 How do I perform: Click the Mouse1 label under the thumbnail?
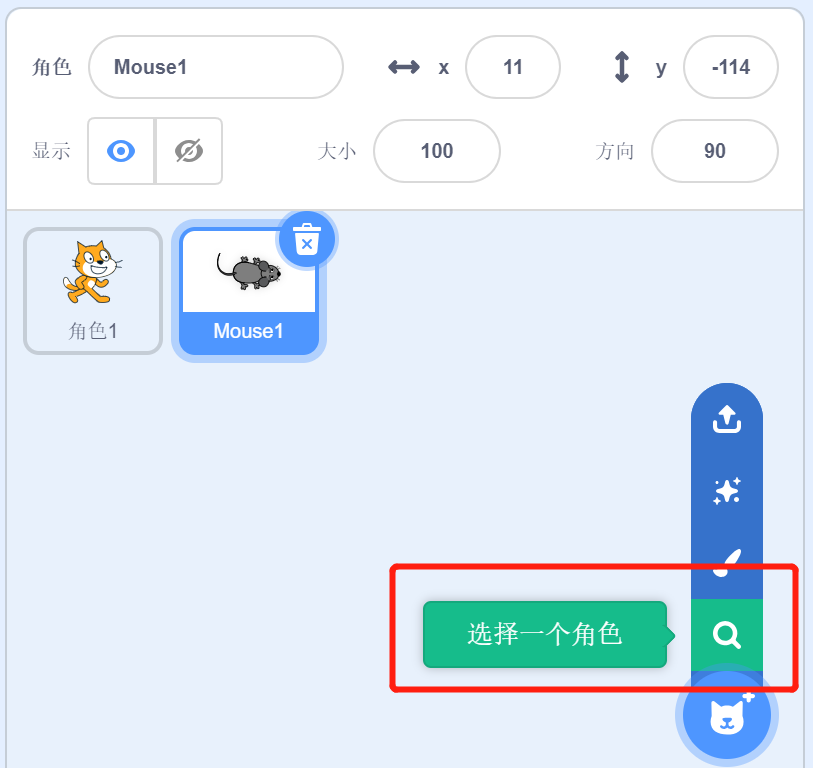(248, 331)
